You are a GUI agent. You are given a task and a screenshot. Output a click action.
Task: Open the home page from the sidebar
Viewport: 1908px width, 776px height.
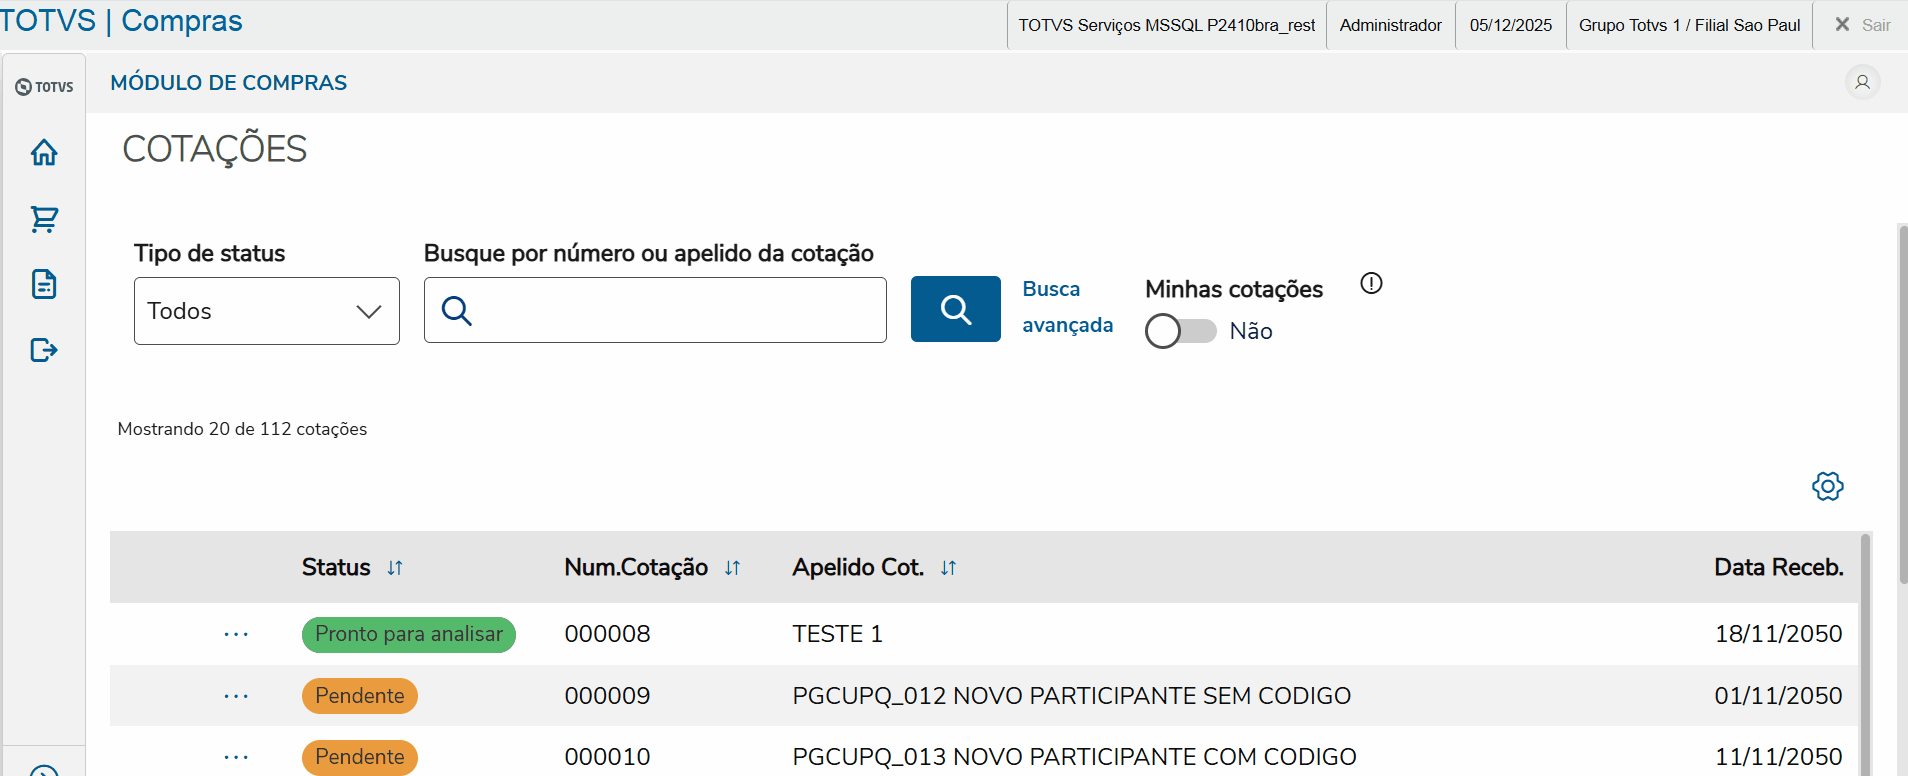pos(44,153)
